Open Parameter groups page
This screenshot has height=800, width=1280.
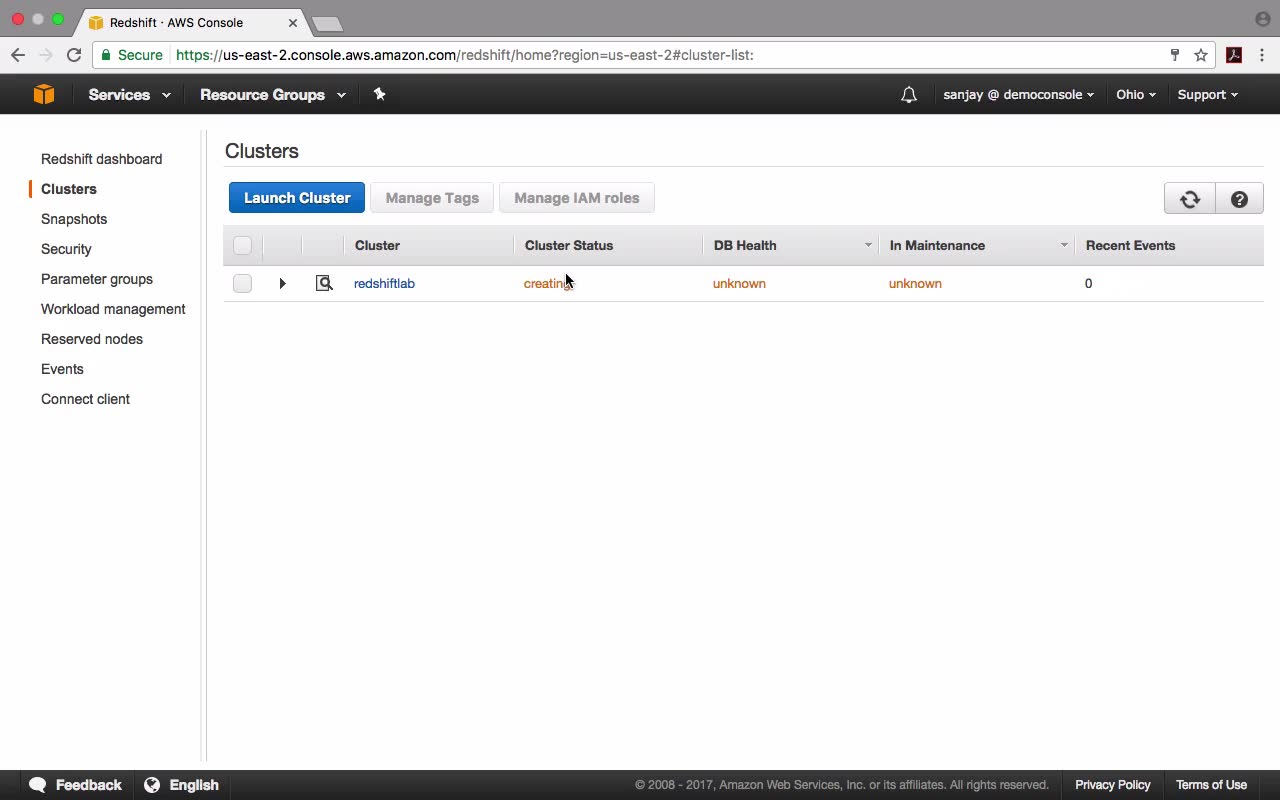coord(97,279)
